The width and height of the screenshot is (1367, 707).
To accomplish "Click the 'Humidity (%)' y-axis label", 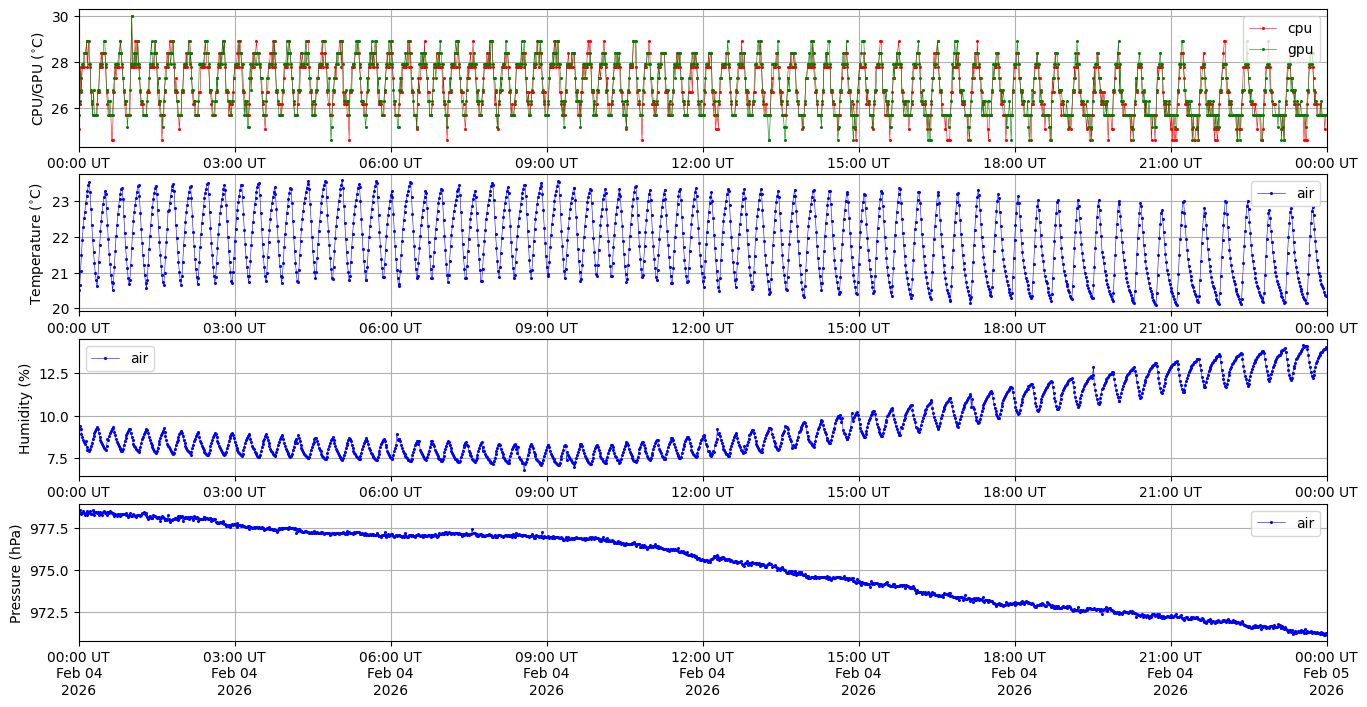I will pyautogui.click(x=25, y=408).
